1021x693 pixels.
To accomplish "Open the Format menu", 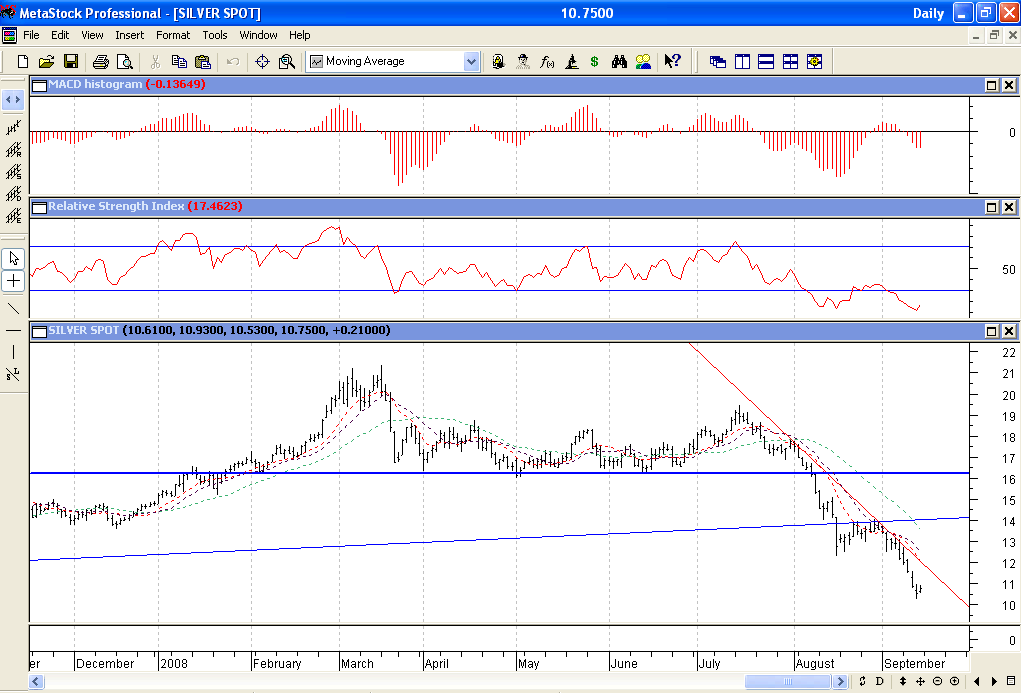I will tap(173, 35).
